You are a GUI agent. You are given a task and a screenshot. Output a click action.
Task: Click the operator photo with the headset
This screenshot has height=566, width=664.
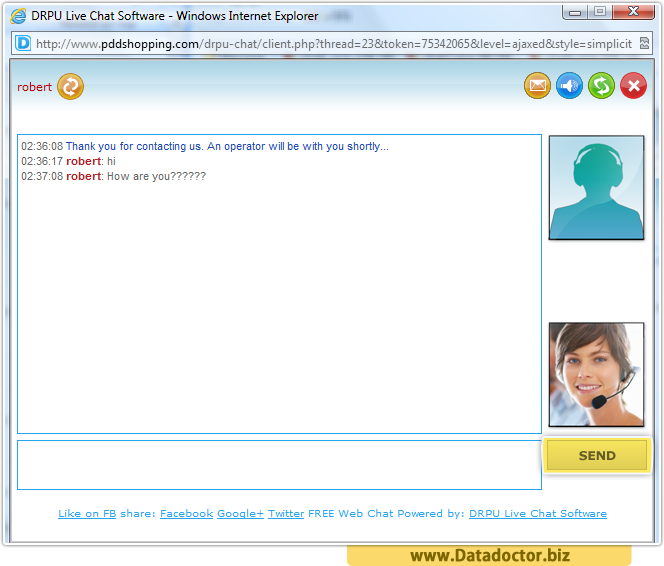pyautogui.click(x=596, y=374)
